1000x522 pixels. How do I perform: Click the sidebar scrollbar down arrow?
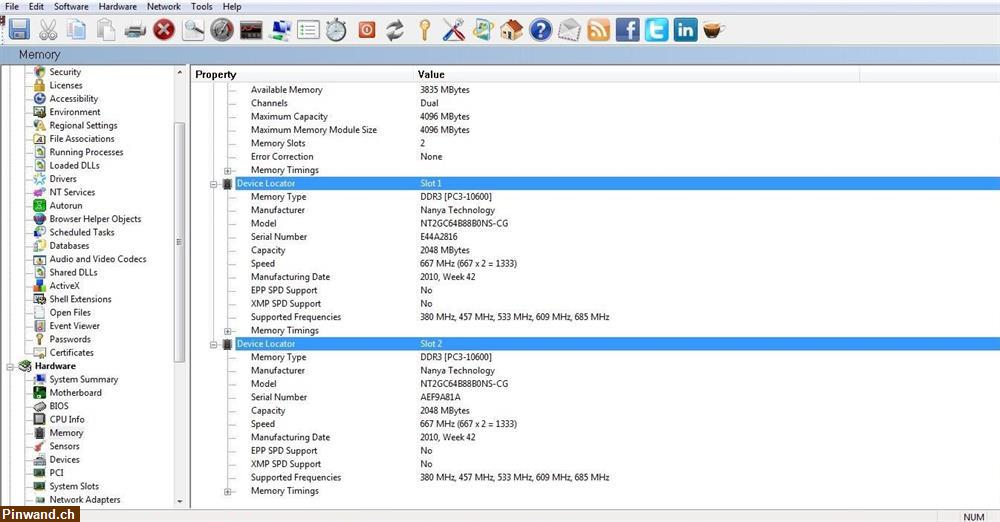tap(180, 501)
